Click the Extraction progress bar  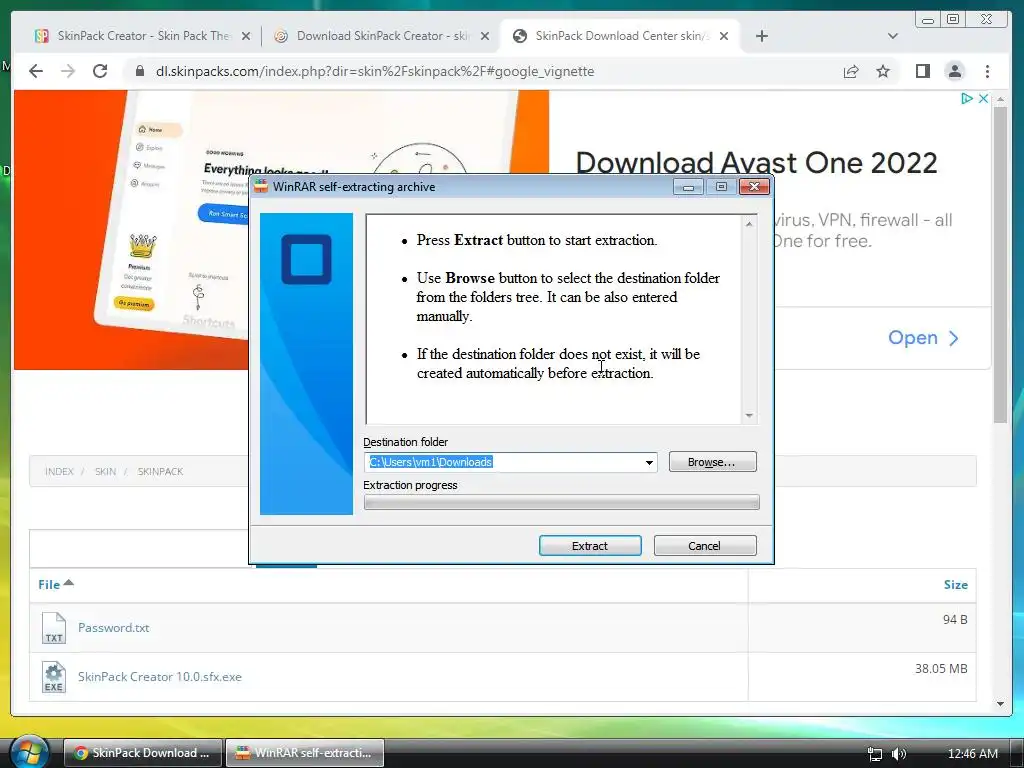(x=562, y=502)
